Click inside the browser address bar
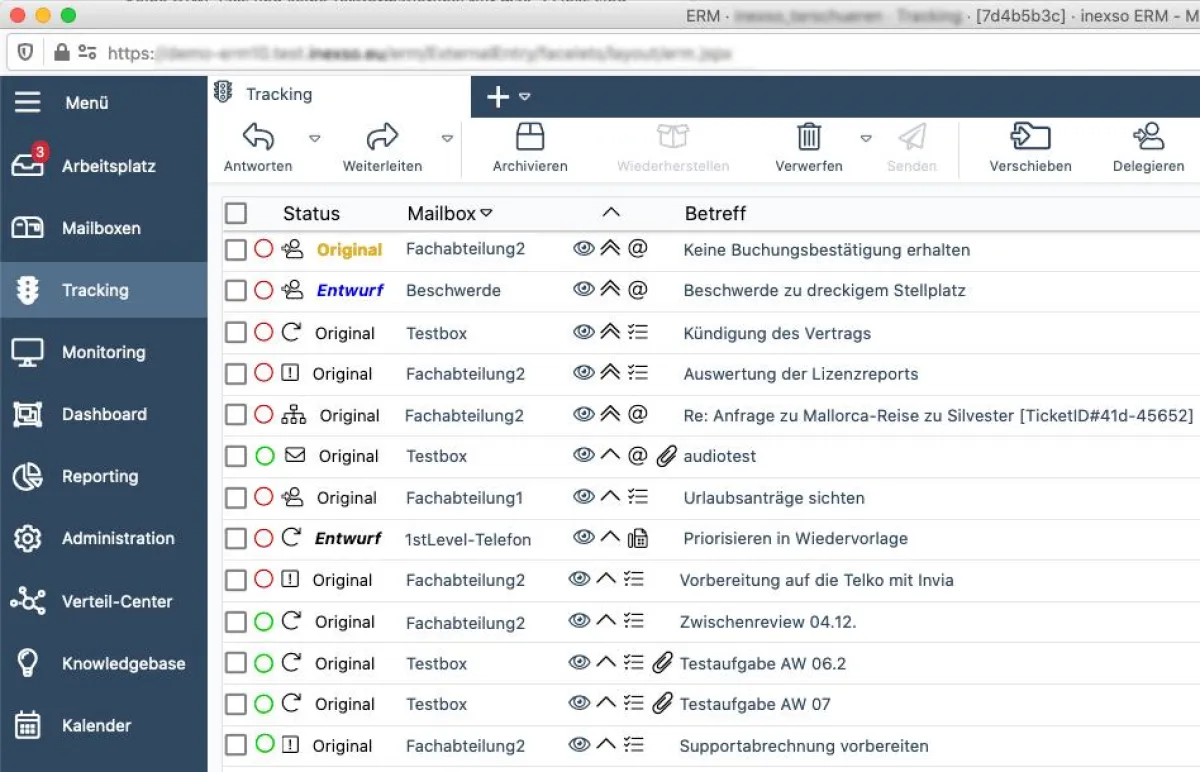 400,54
